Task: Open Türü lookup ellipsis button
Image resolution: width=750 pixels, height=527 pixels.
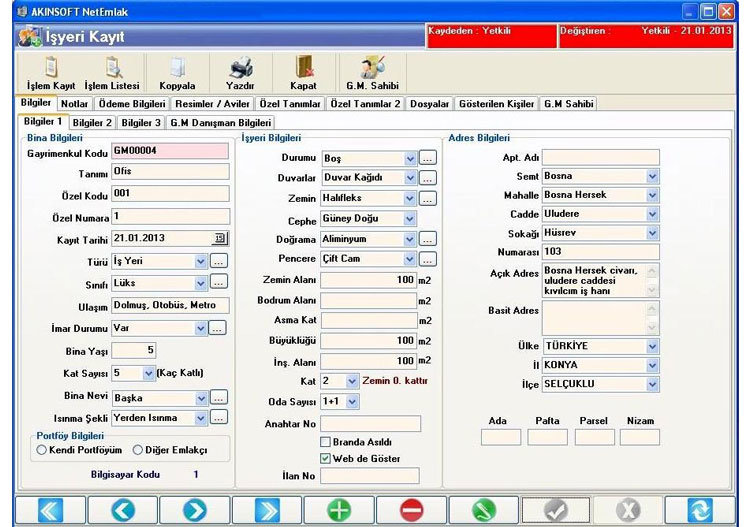Action: pyautogui.click(x=218, y=261)
